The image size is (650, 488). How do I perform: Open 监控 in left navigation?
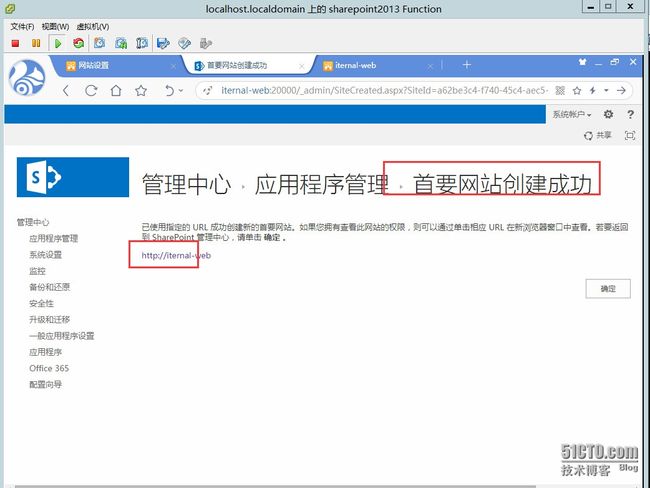coord(37,271)
